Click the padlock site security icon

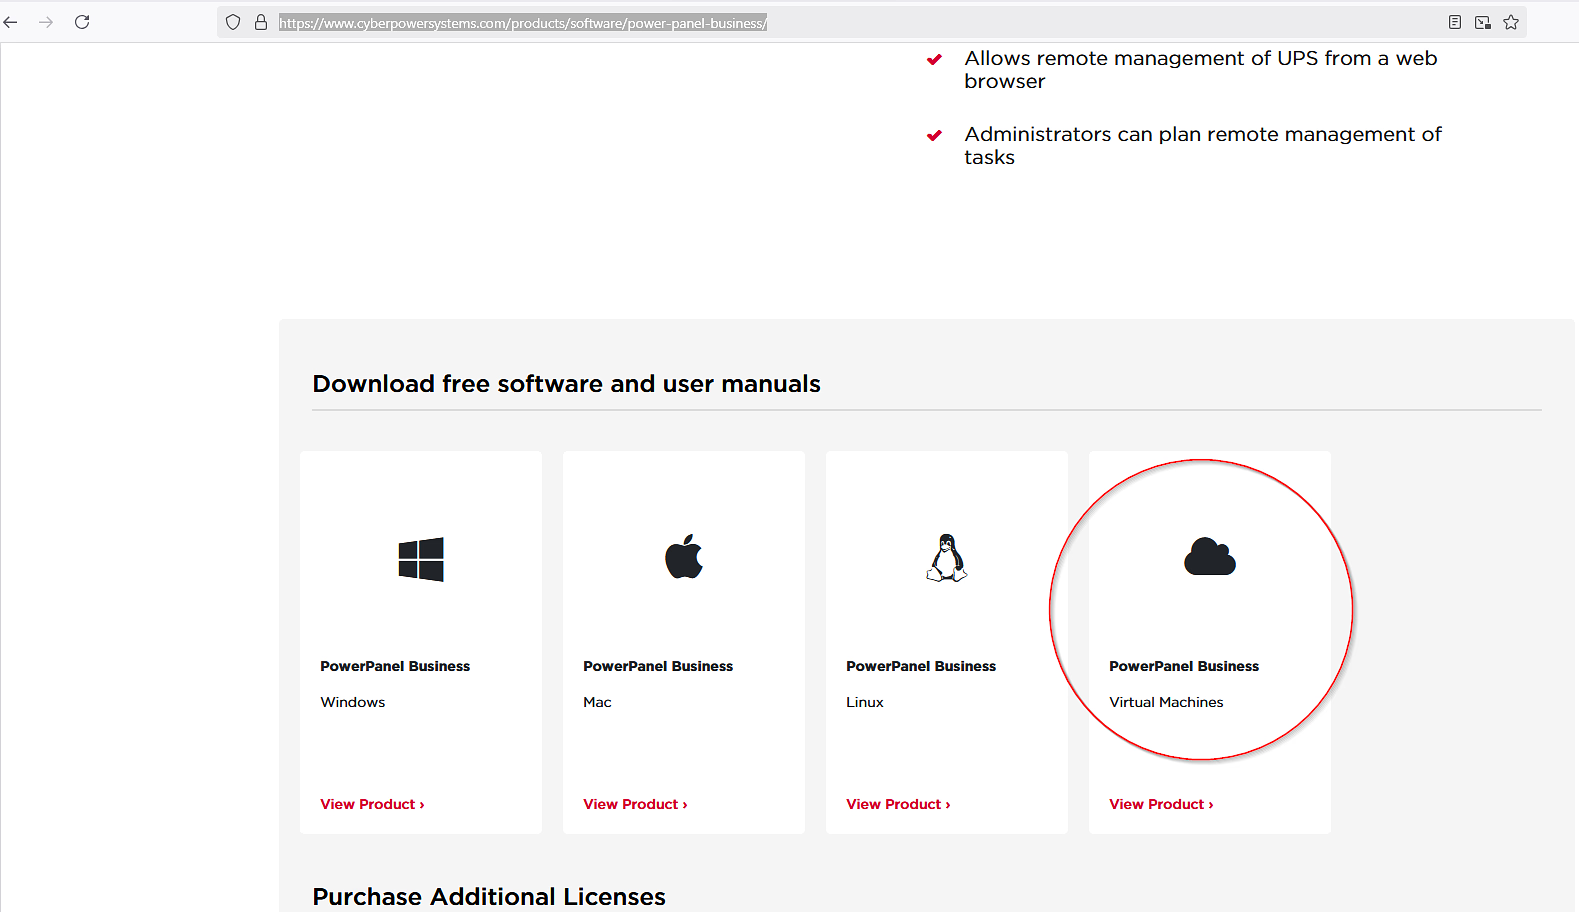point(261,22)
